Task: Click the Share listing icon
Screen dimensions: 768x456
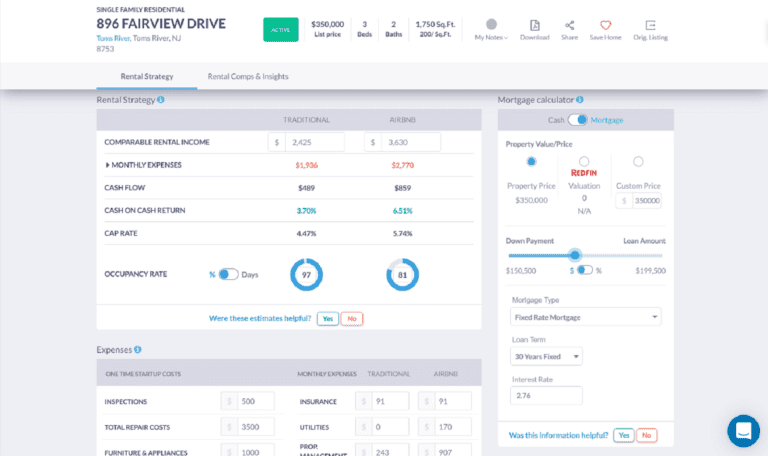Action: pyautogui.click(x=569, y=25)
